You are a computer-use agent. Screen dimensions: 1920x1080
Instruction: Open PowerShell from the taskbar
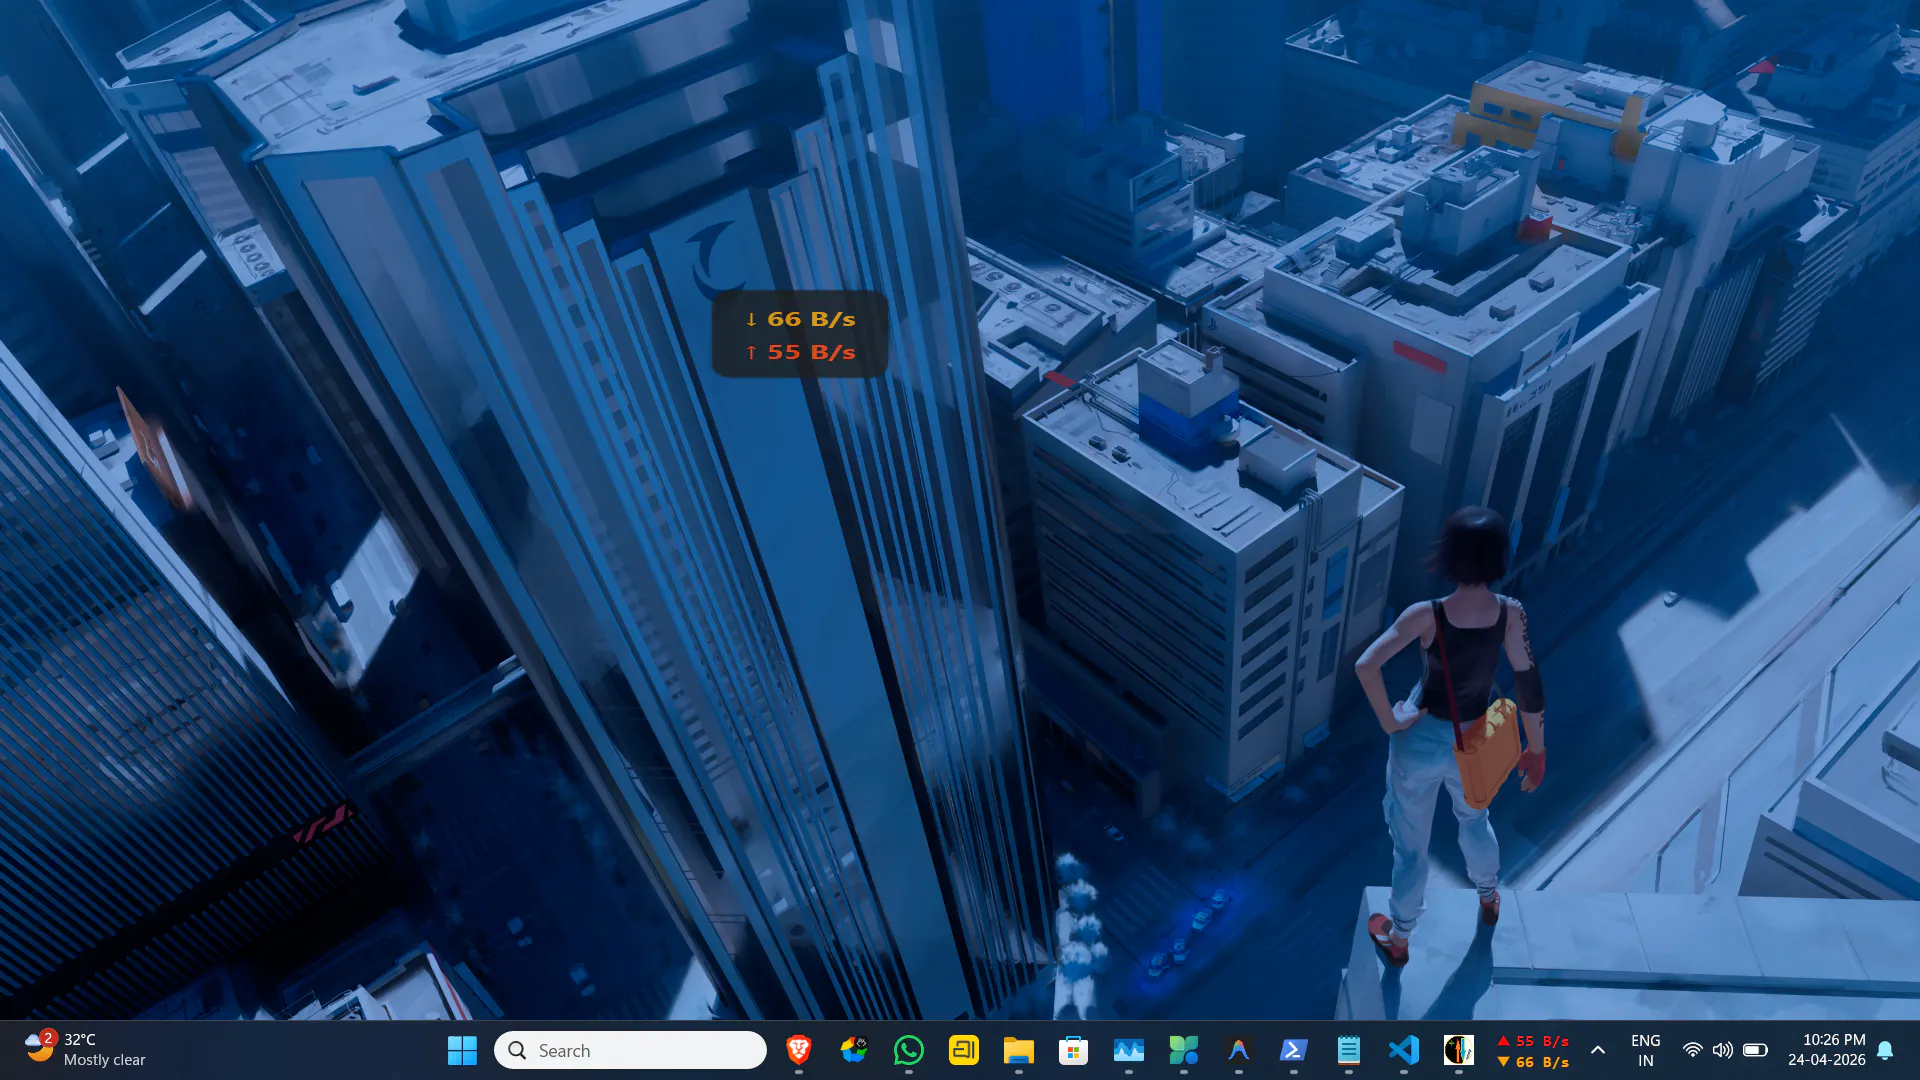pyautogui.click(x=1294, y=1050)
